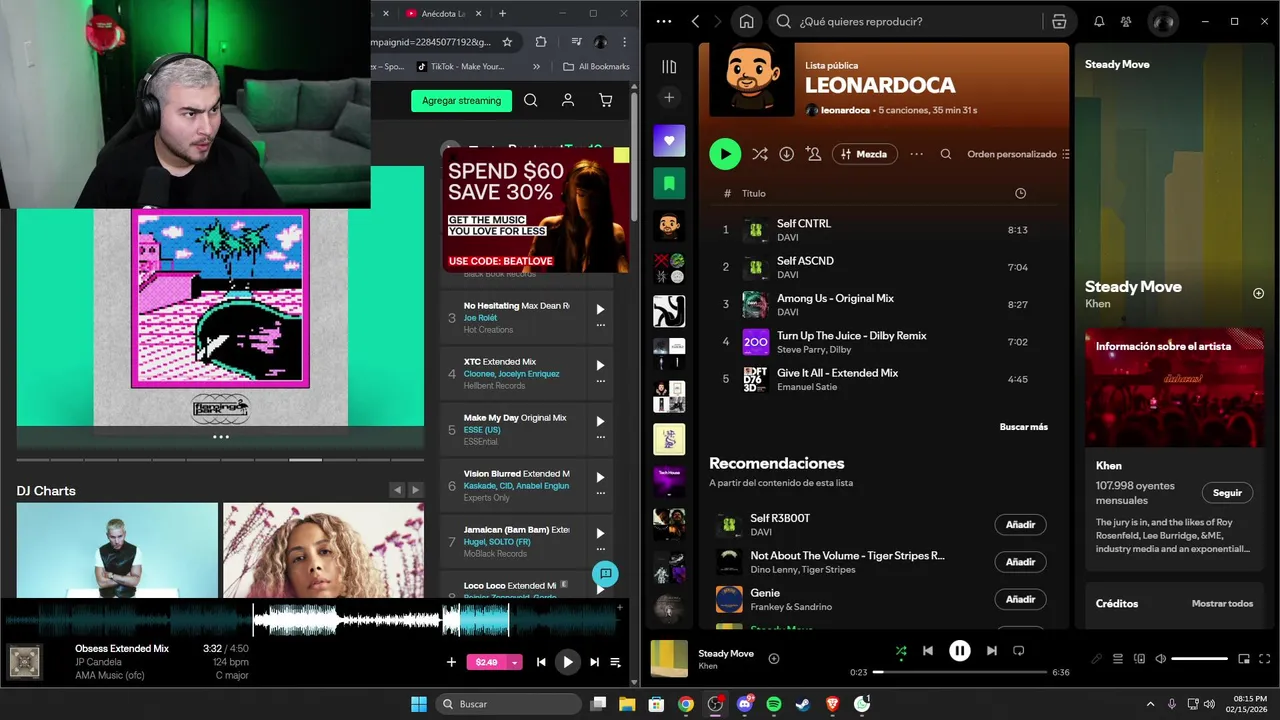This screenshot has height=720, width=1280.
Task: Open Beatport search magnifier icon
Action: (531, 100)
